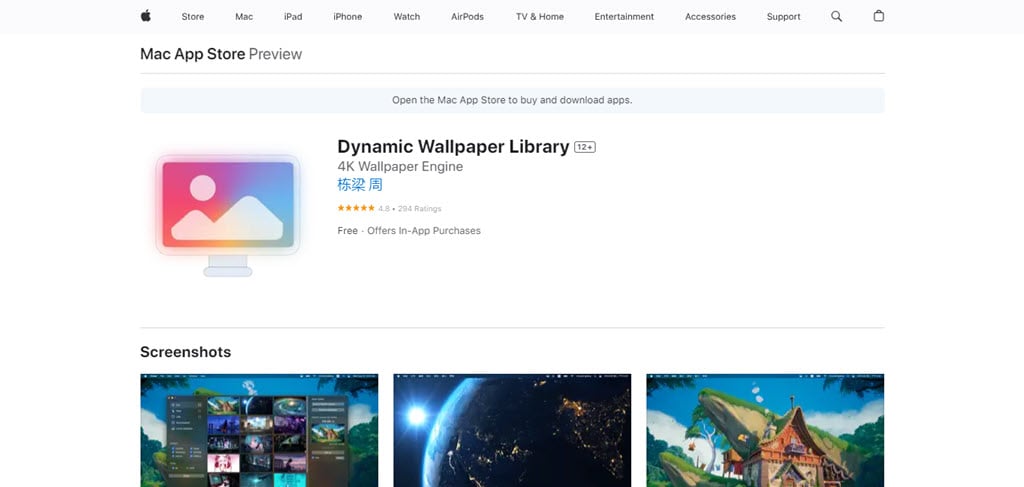Click the Mac App Store heading link

(x=193, y=54)
